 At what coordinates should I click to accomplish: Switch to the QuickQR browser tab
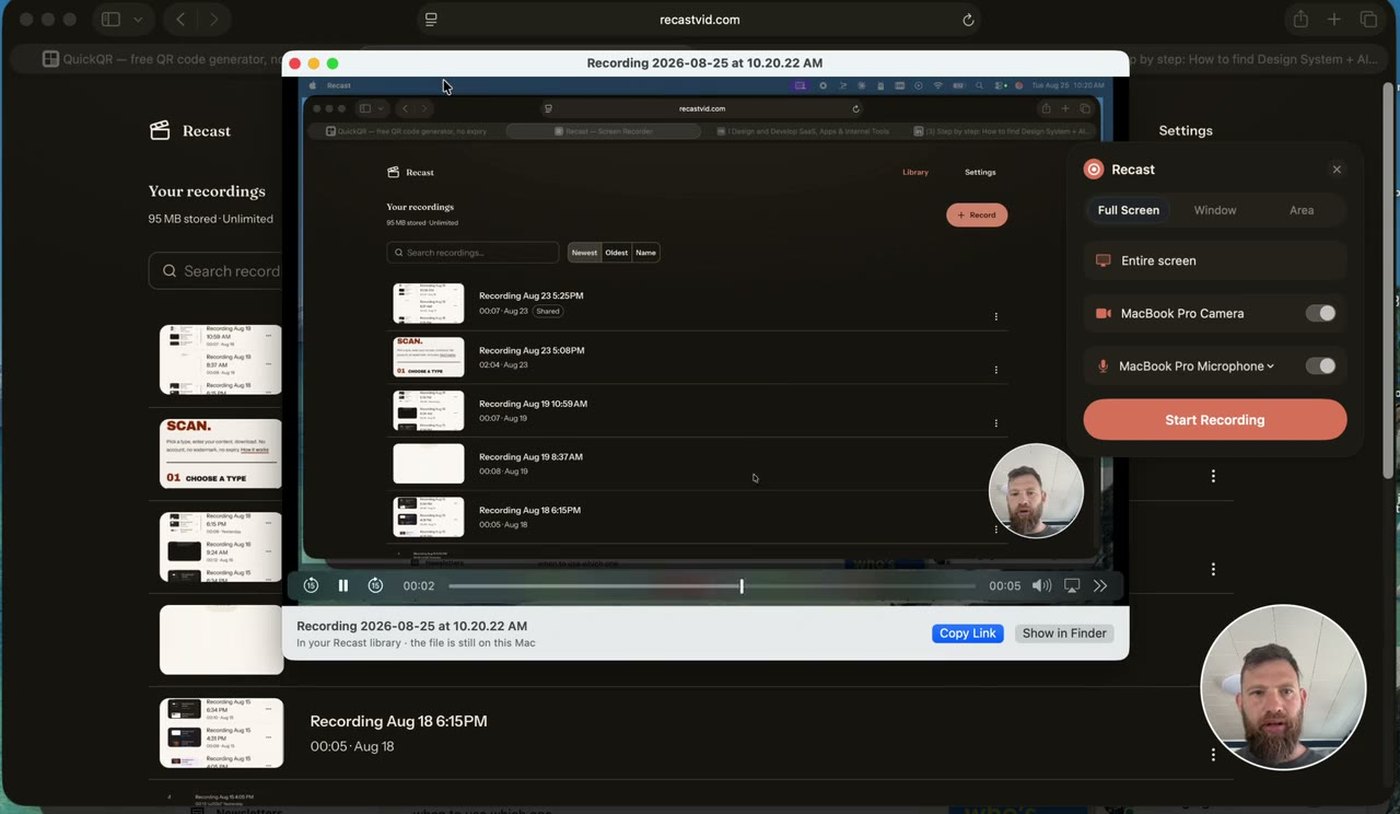point(162,59)
